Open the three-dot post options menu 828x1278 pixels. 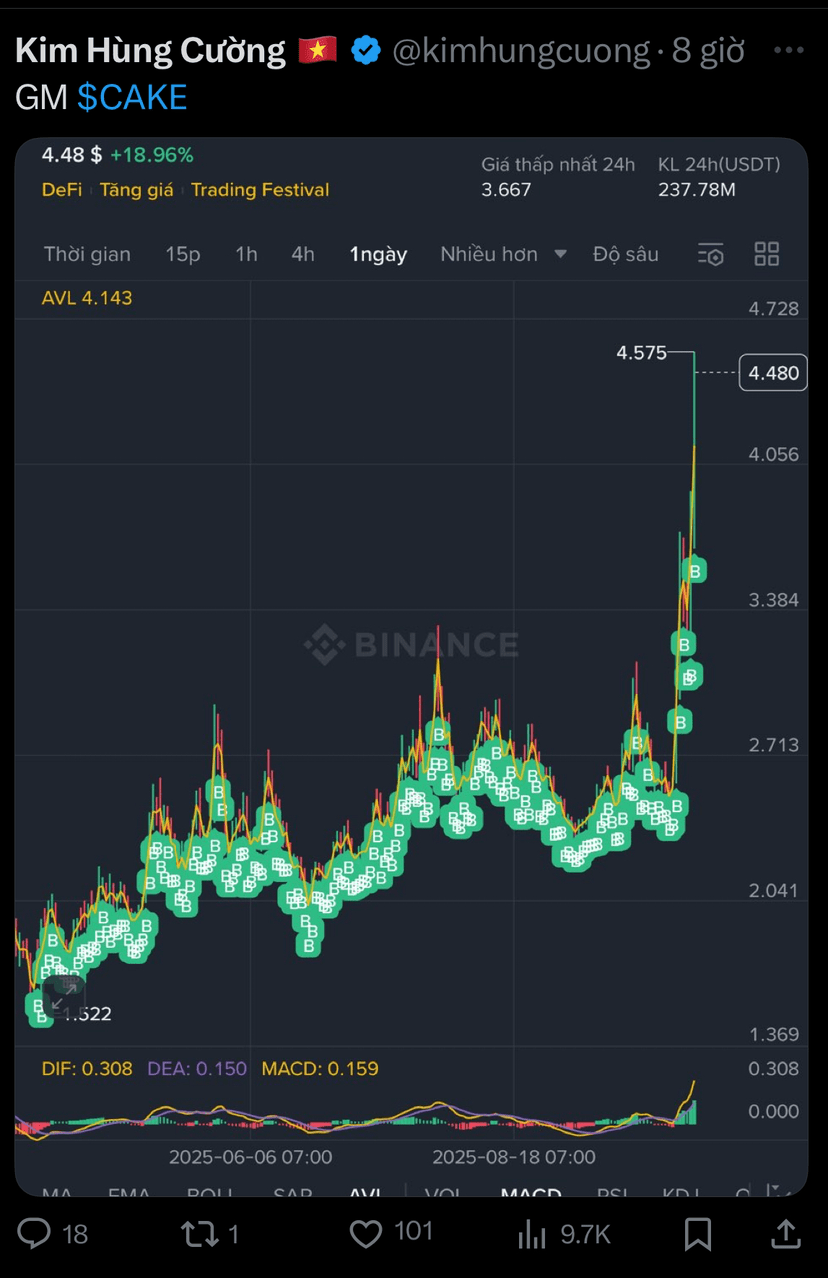point(790,50)
